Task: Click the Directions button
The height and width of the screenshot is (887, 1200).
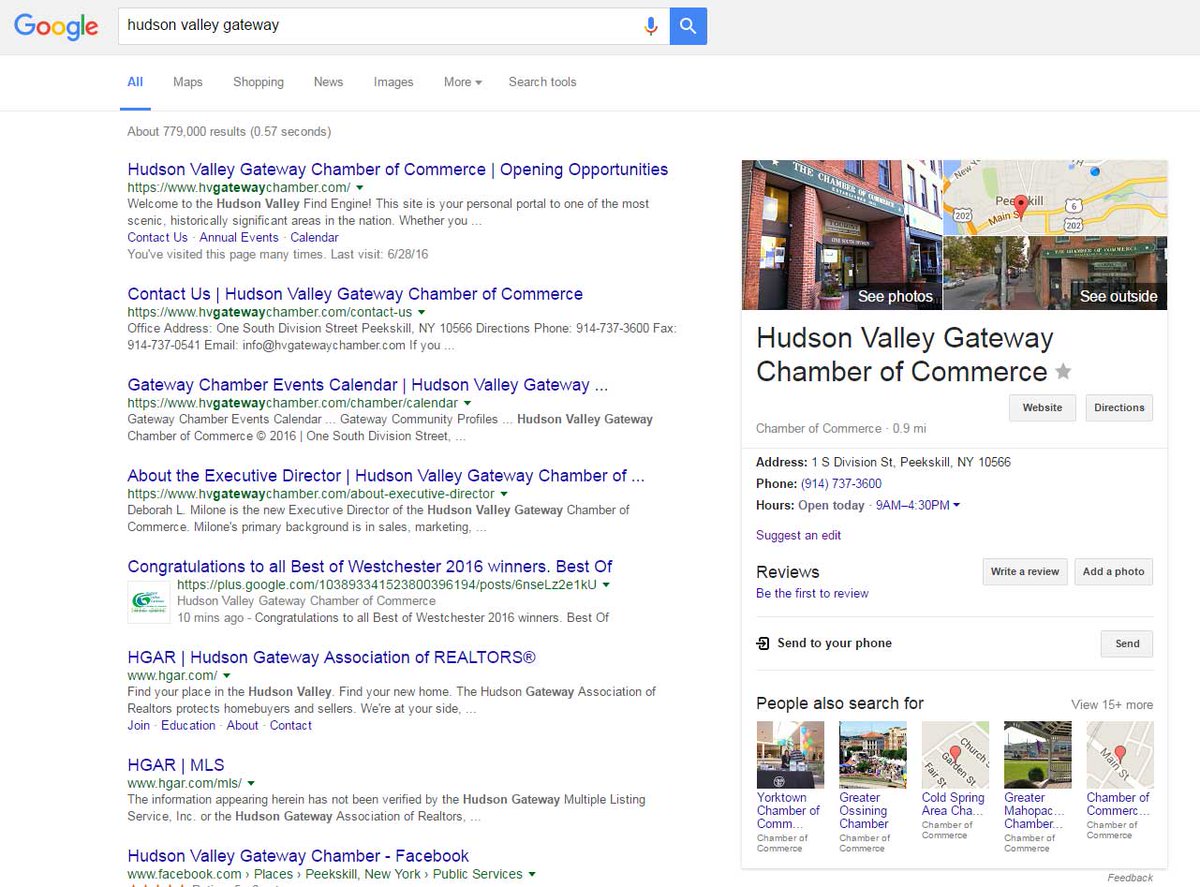Action: [1118, 407]
